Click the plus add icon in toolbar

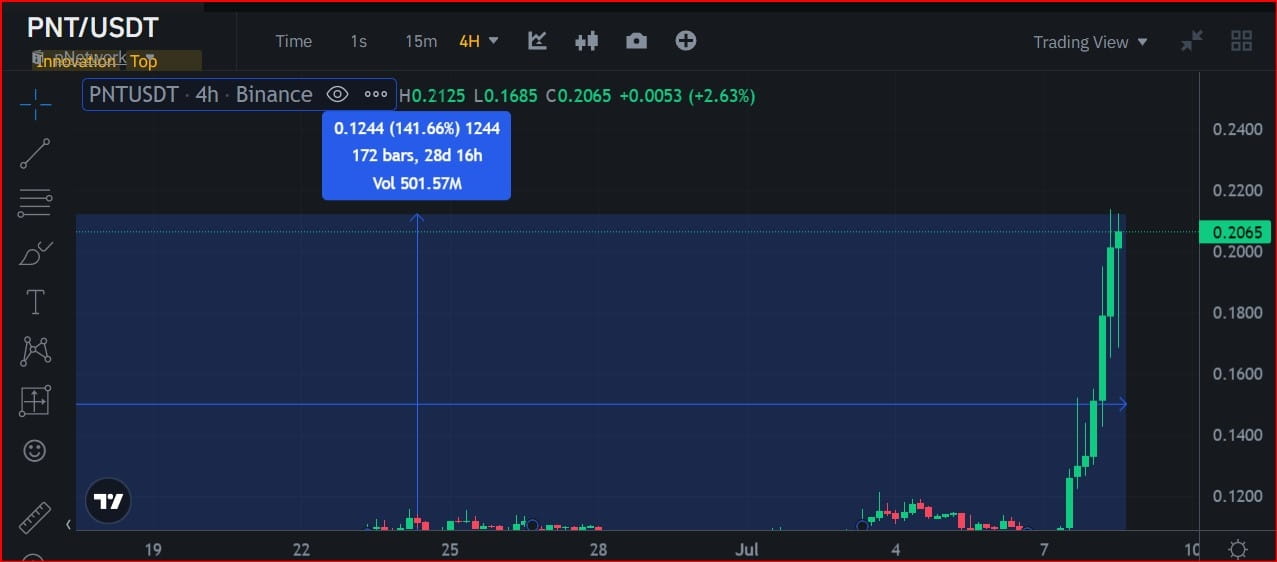686,41
